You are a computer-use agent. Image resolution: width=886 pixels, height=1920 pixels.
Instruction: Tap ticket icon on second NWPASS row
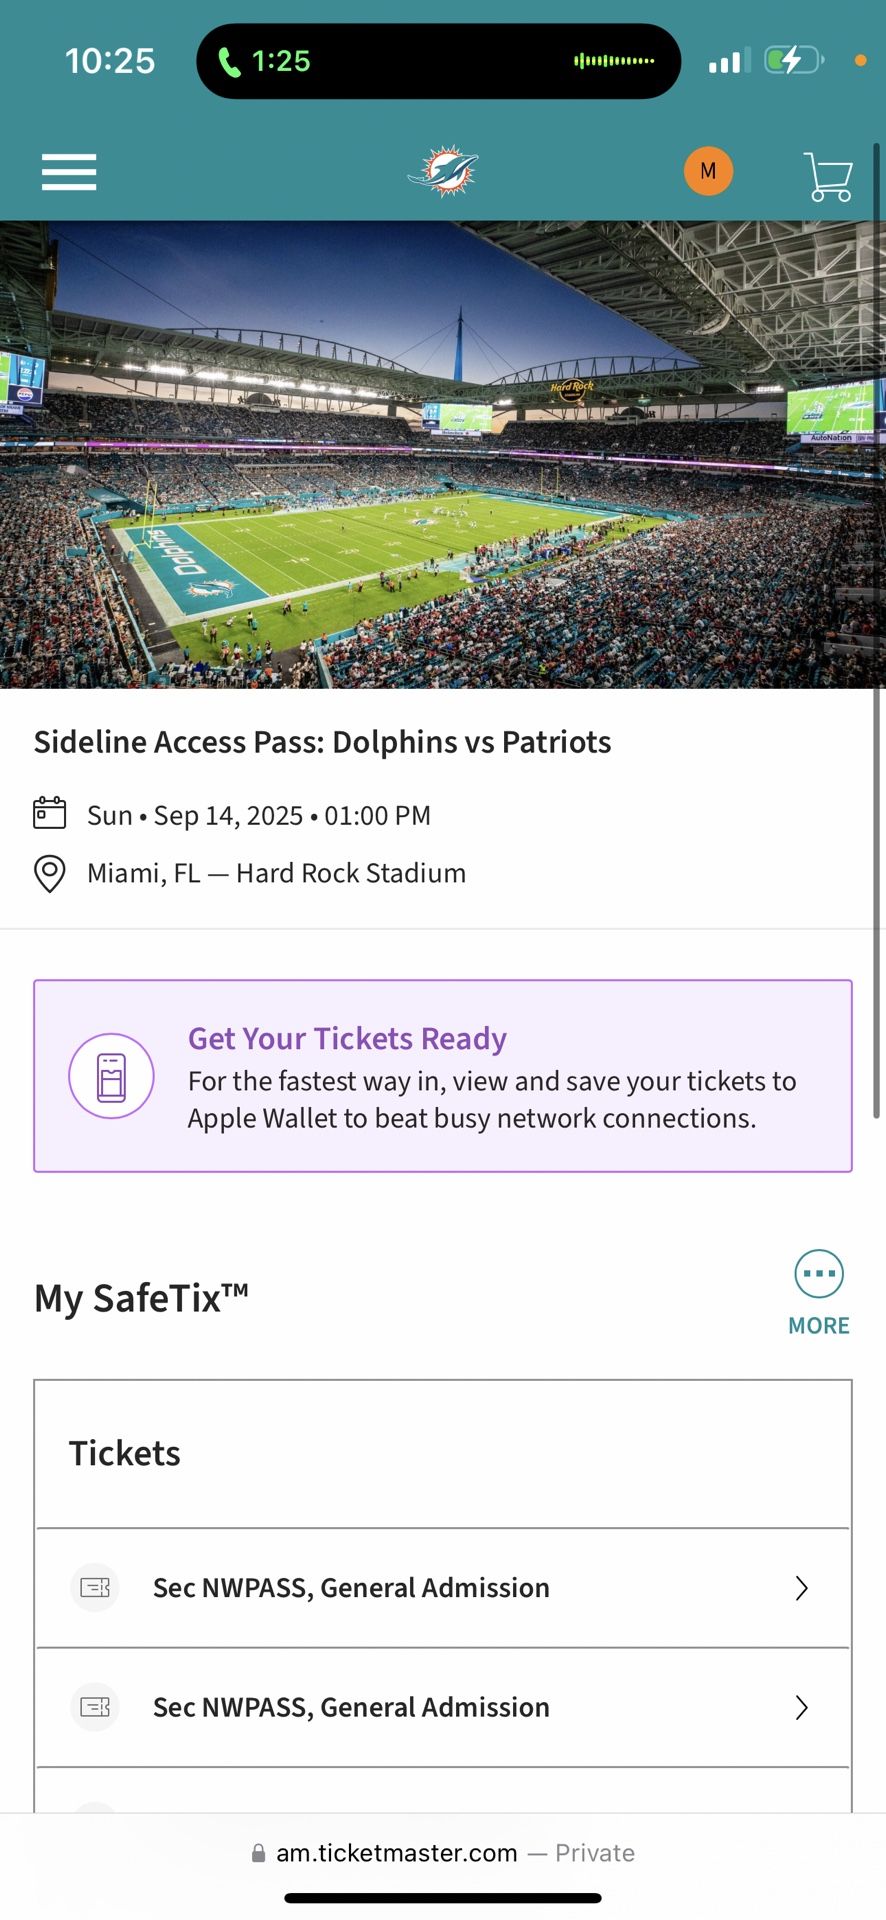(95, 1706)
